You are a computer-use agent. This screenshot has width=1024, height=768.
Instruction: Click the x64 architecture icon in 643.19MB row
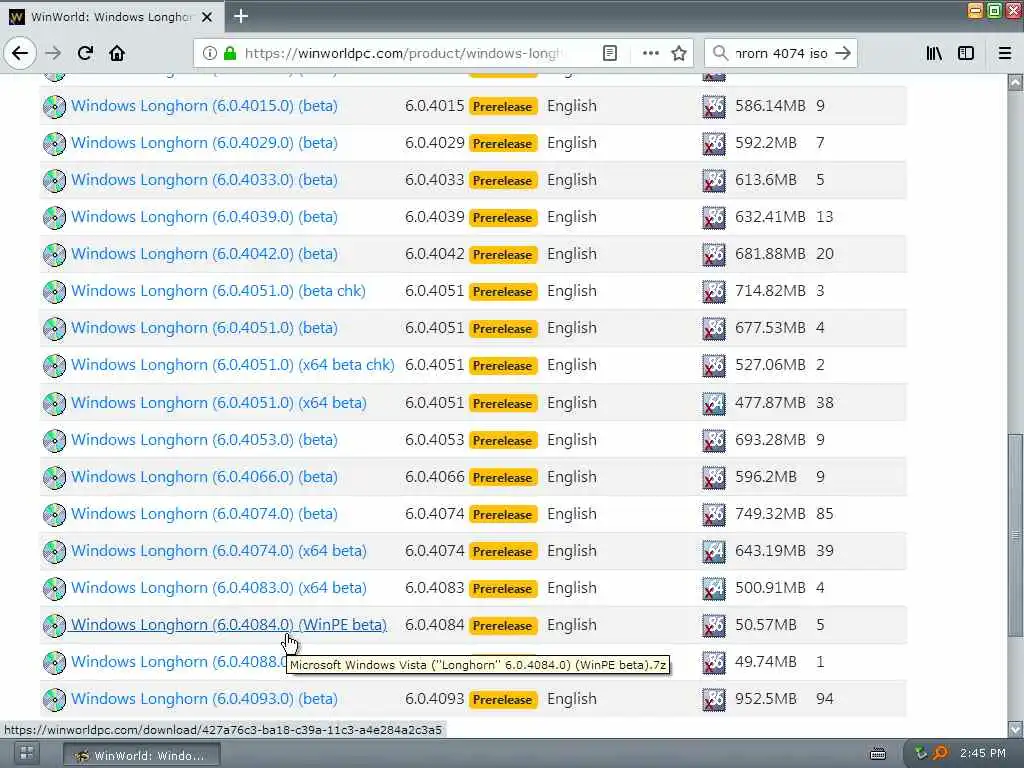pos(714,552)
